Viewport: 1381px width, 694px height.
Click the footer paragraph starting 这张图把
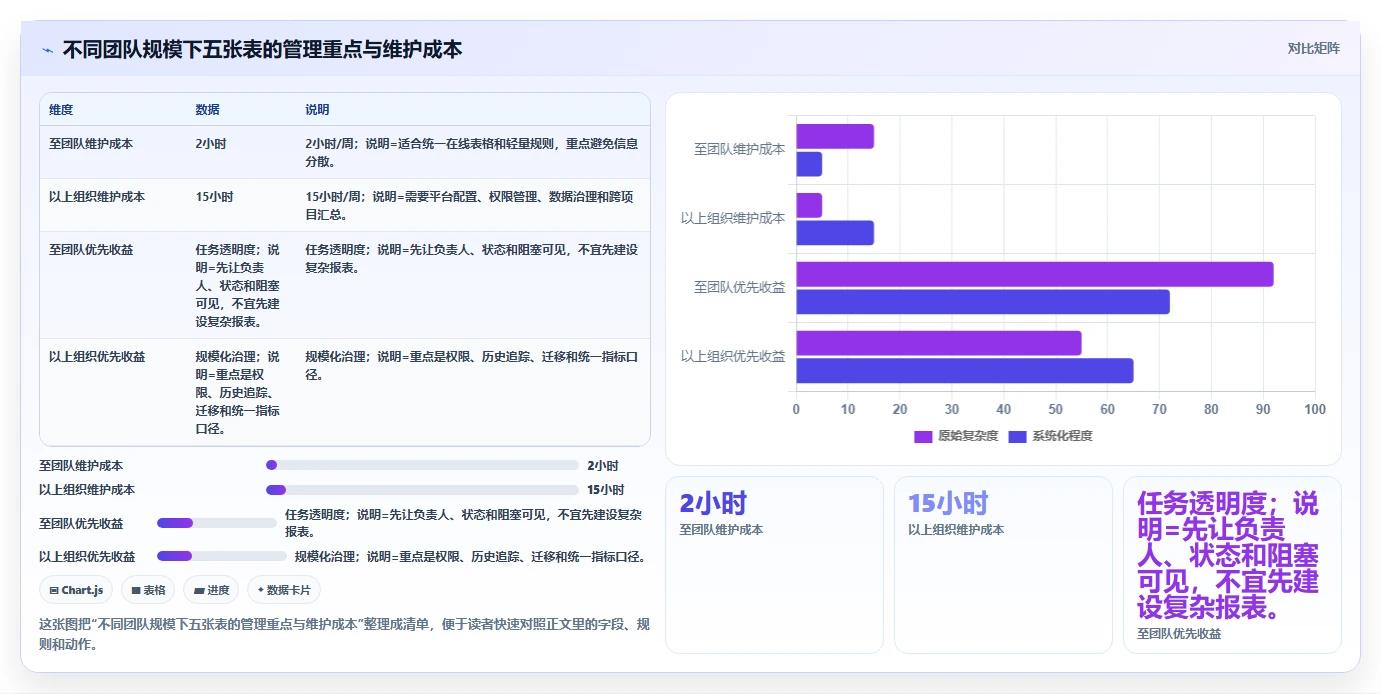(x=344, y=634)
